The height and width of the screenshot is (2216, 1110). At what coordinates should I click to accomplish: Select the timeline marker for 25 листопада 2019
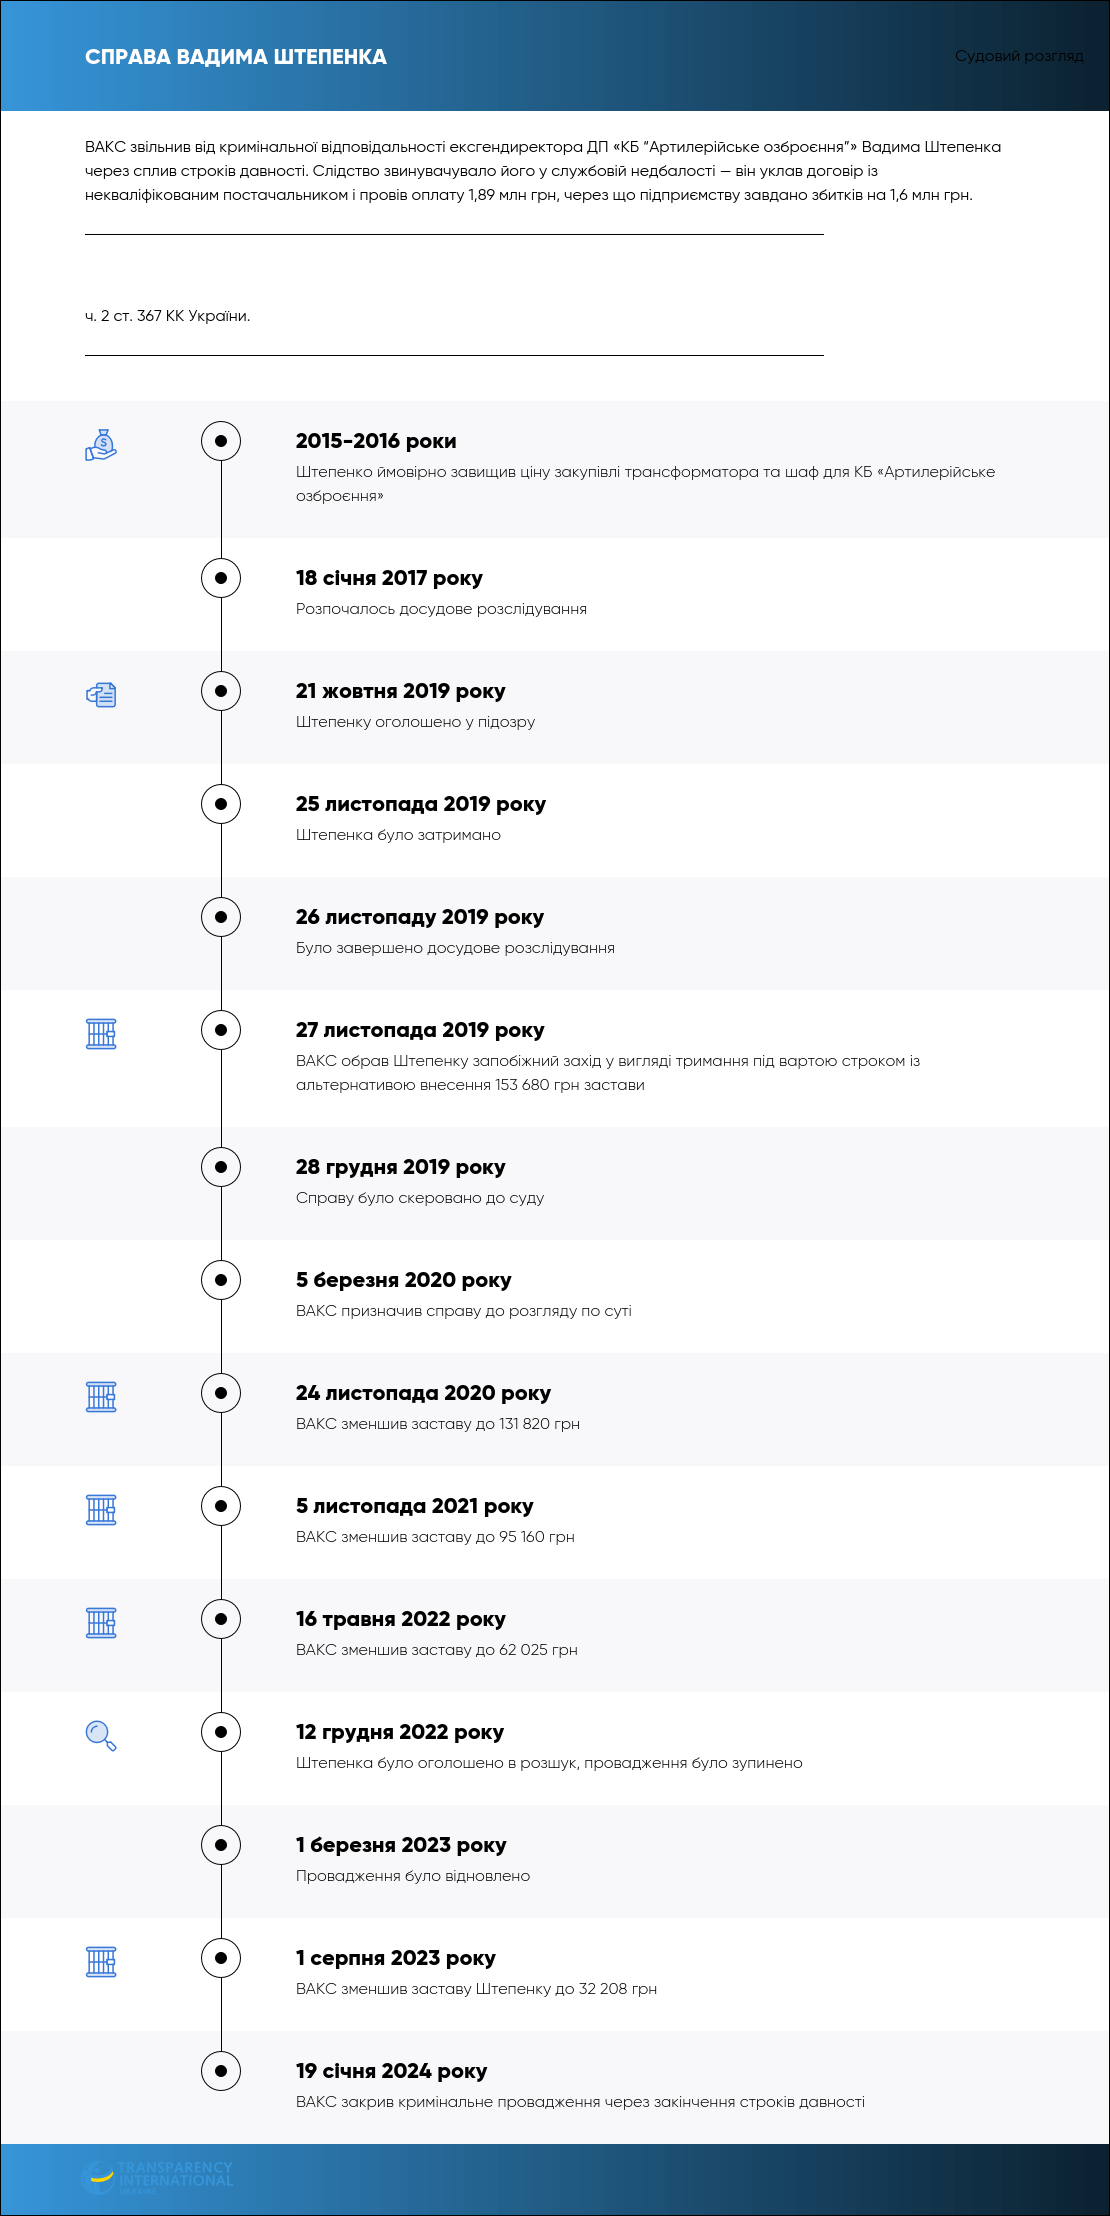click(221, 804)
